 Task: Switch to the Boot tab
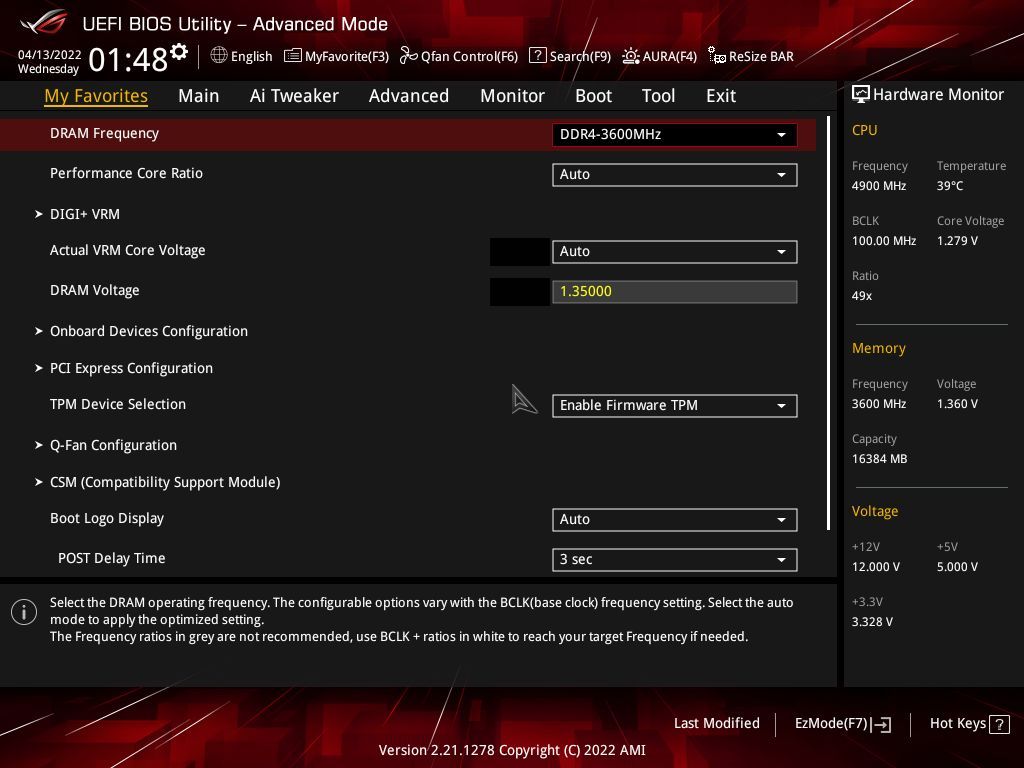(593, 96)
